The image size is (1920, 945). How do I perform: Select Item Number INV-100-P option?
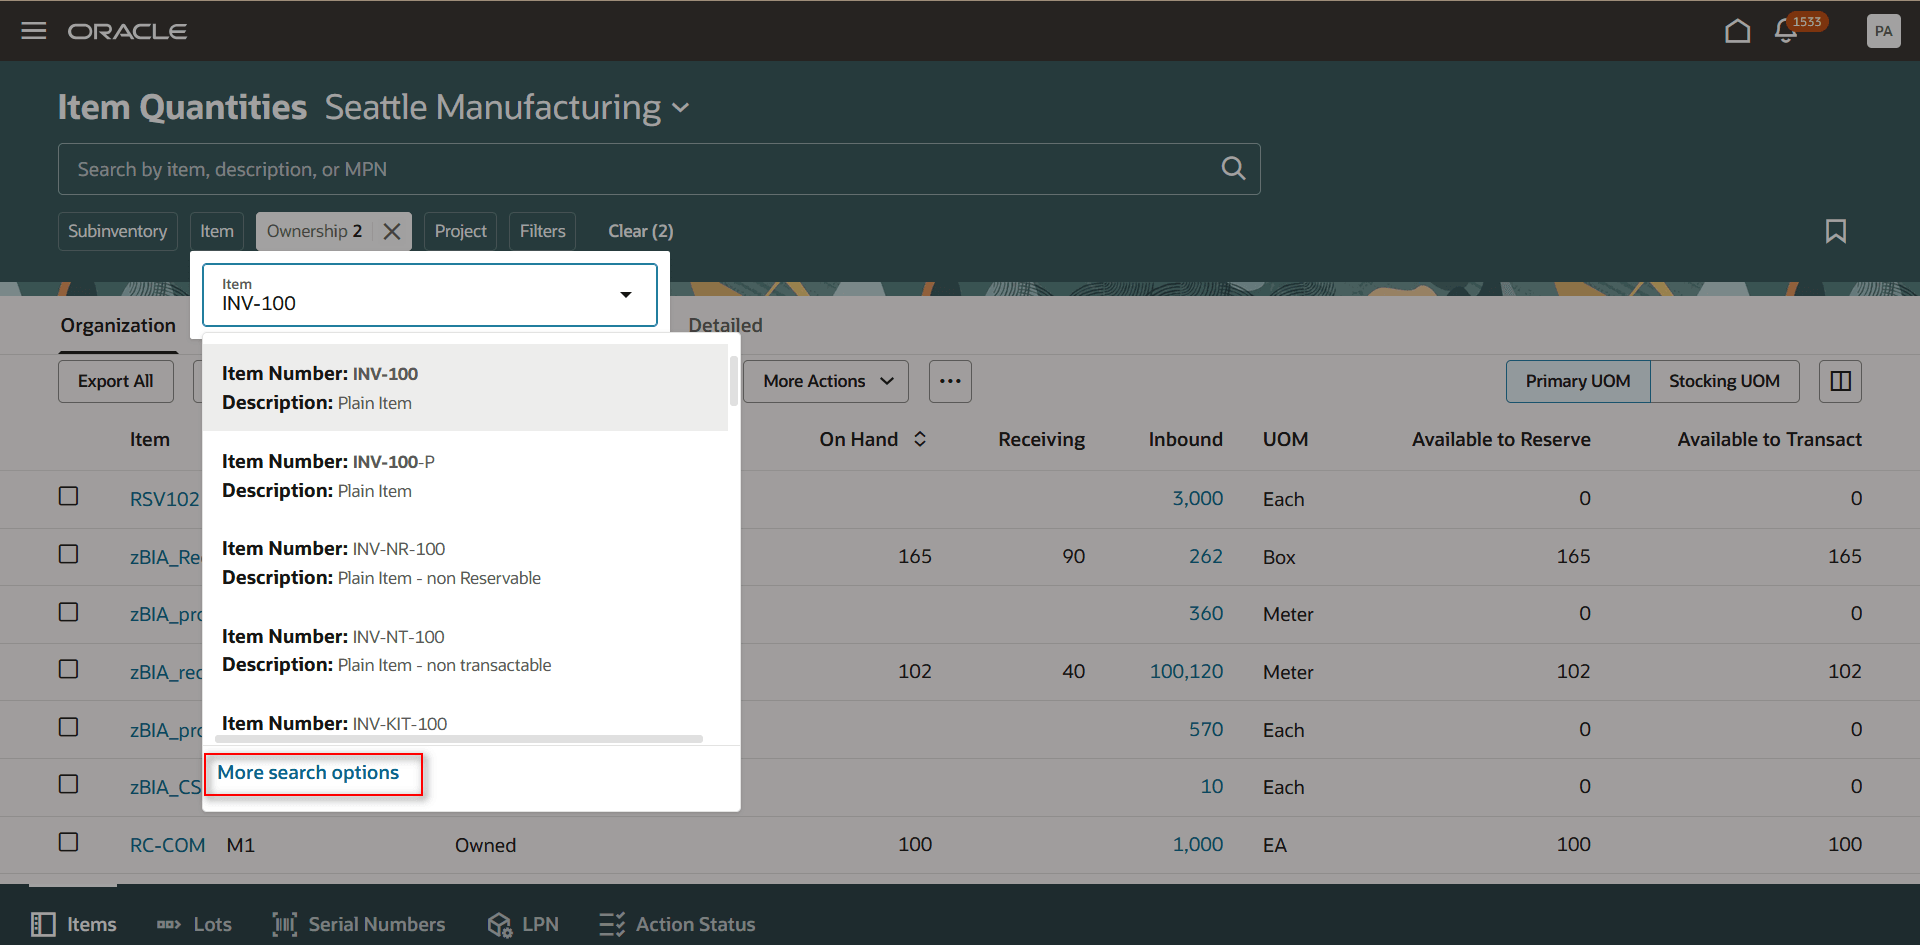[x=465, y=475]
